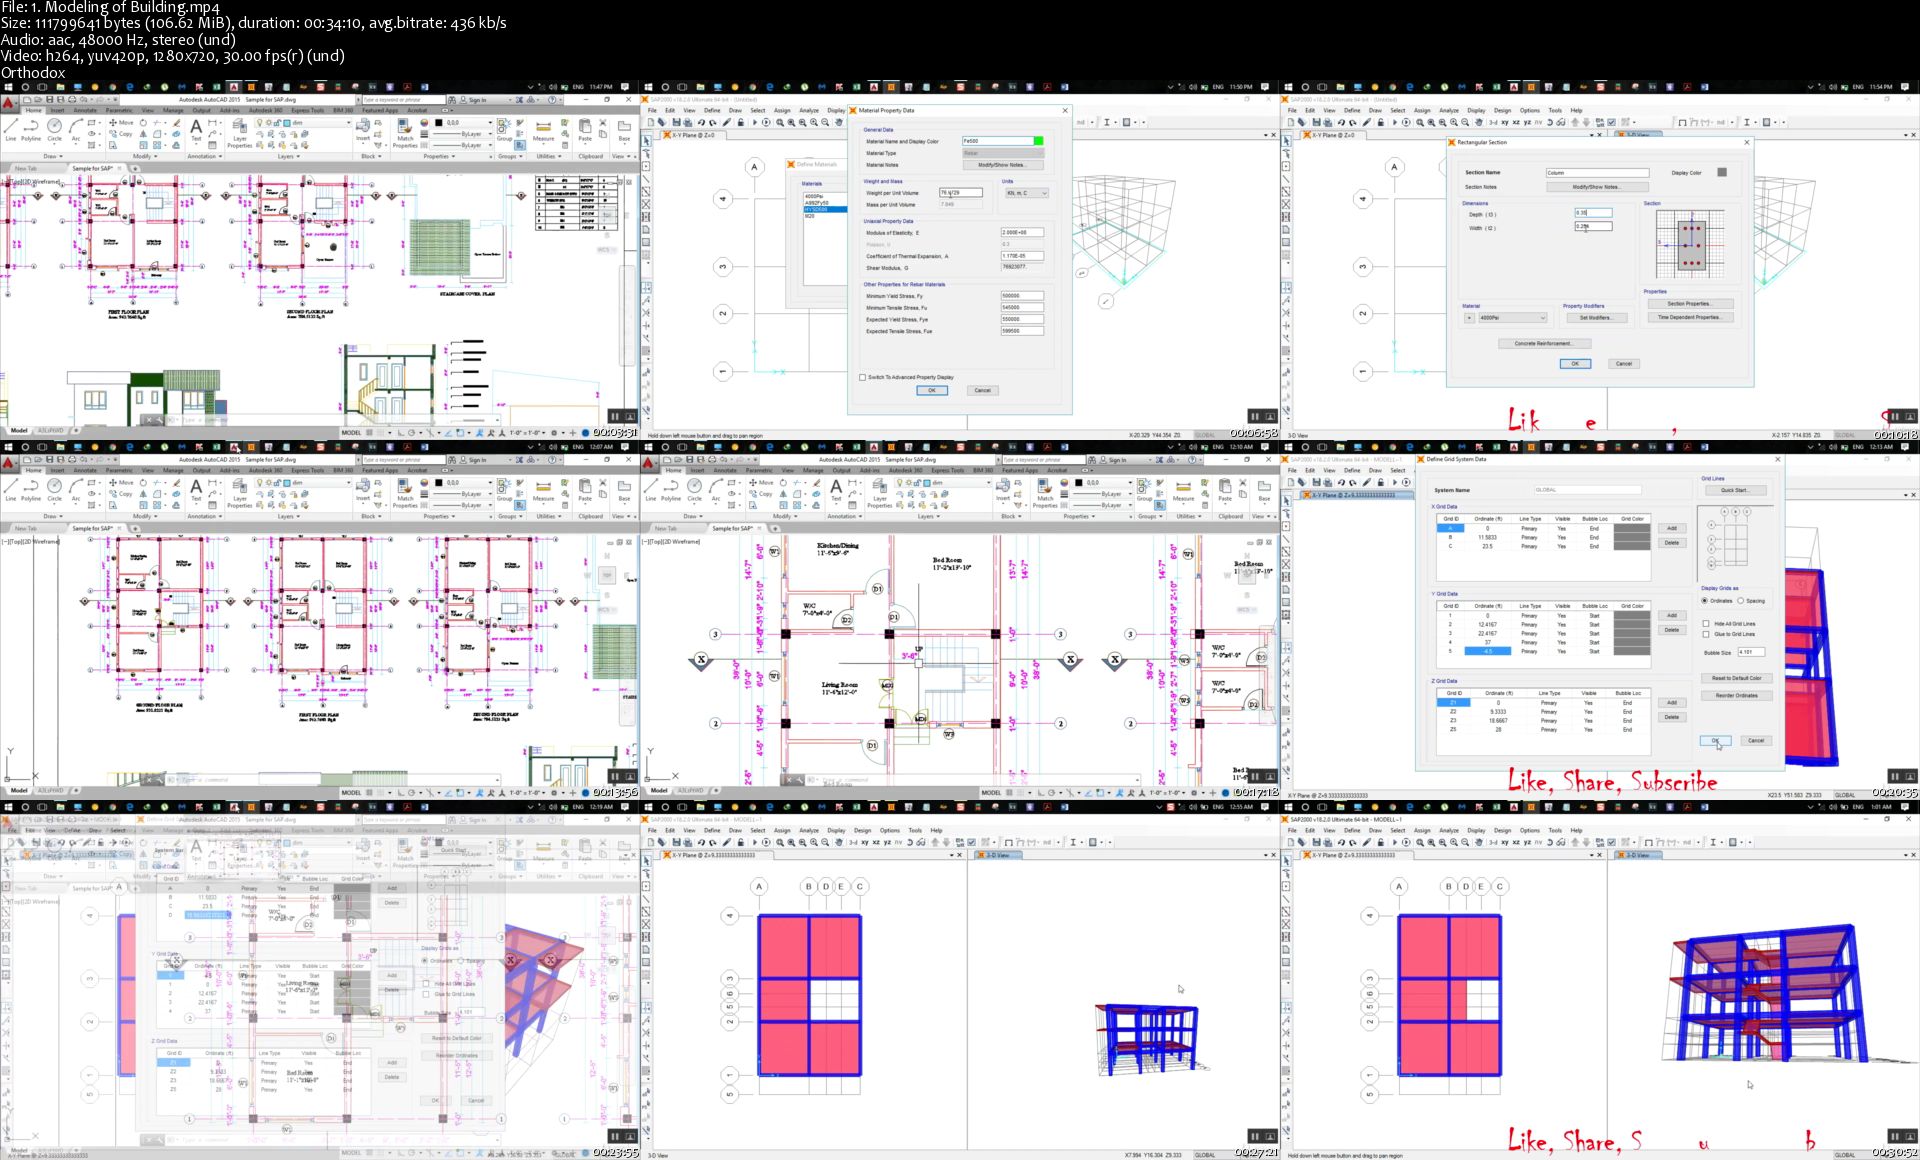
Task: Select the 3-d view button in the 00:10:18 frame
Action: tap(1493, 122)
